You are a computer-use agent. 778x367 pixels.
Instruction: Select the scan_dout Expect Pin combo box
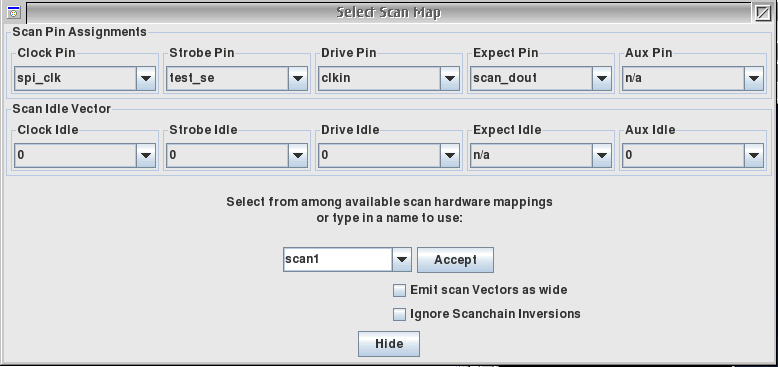(541, 78)
